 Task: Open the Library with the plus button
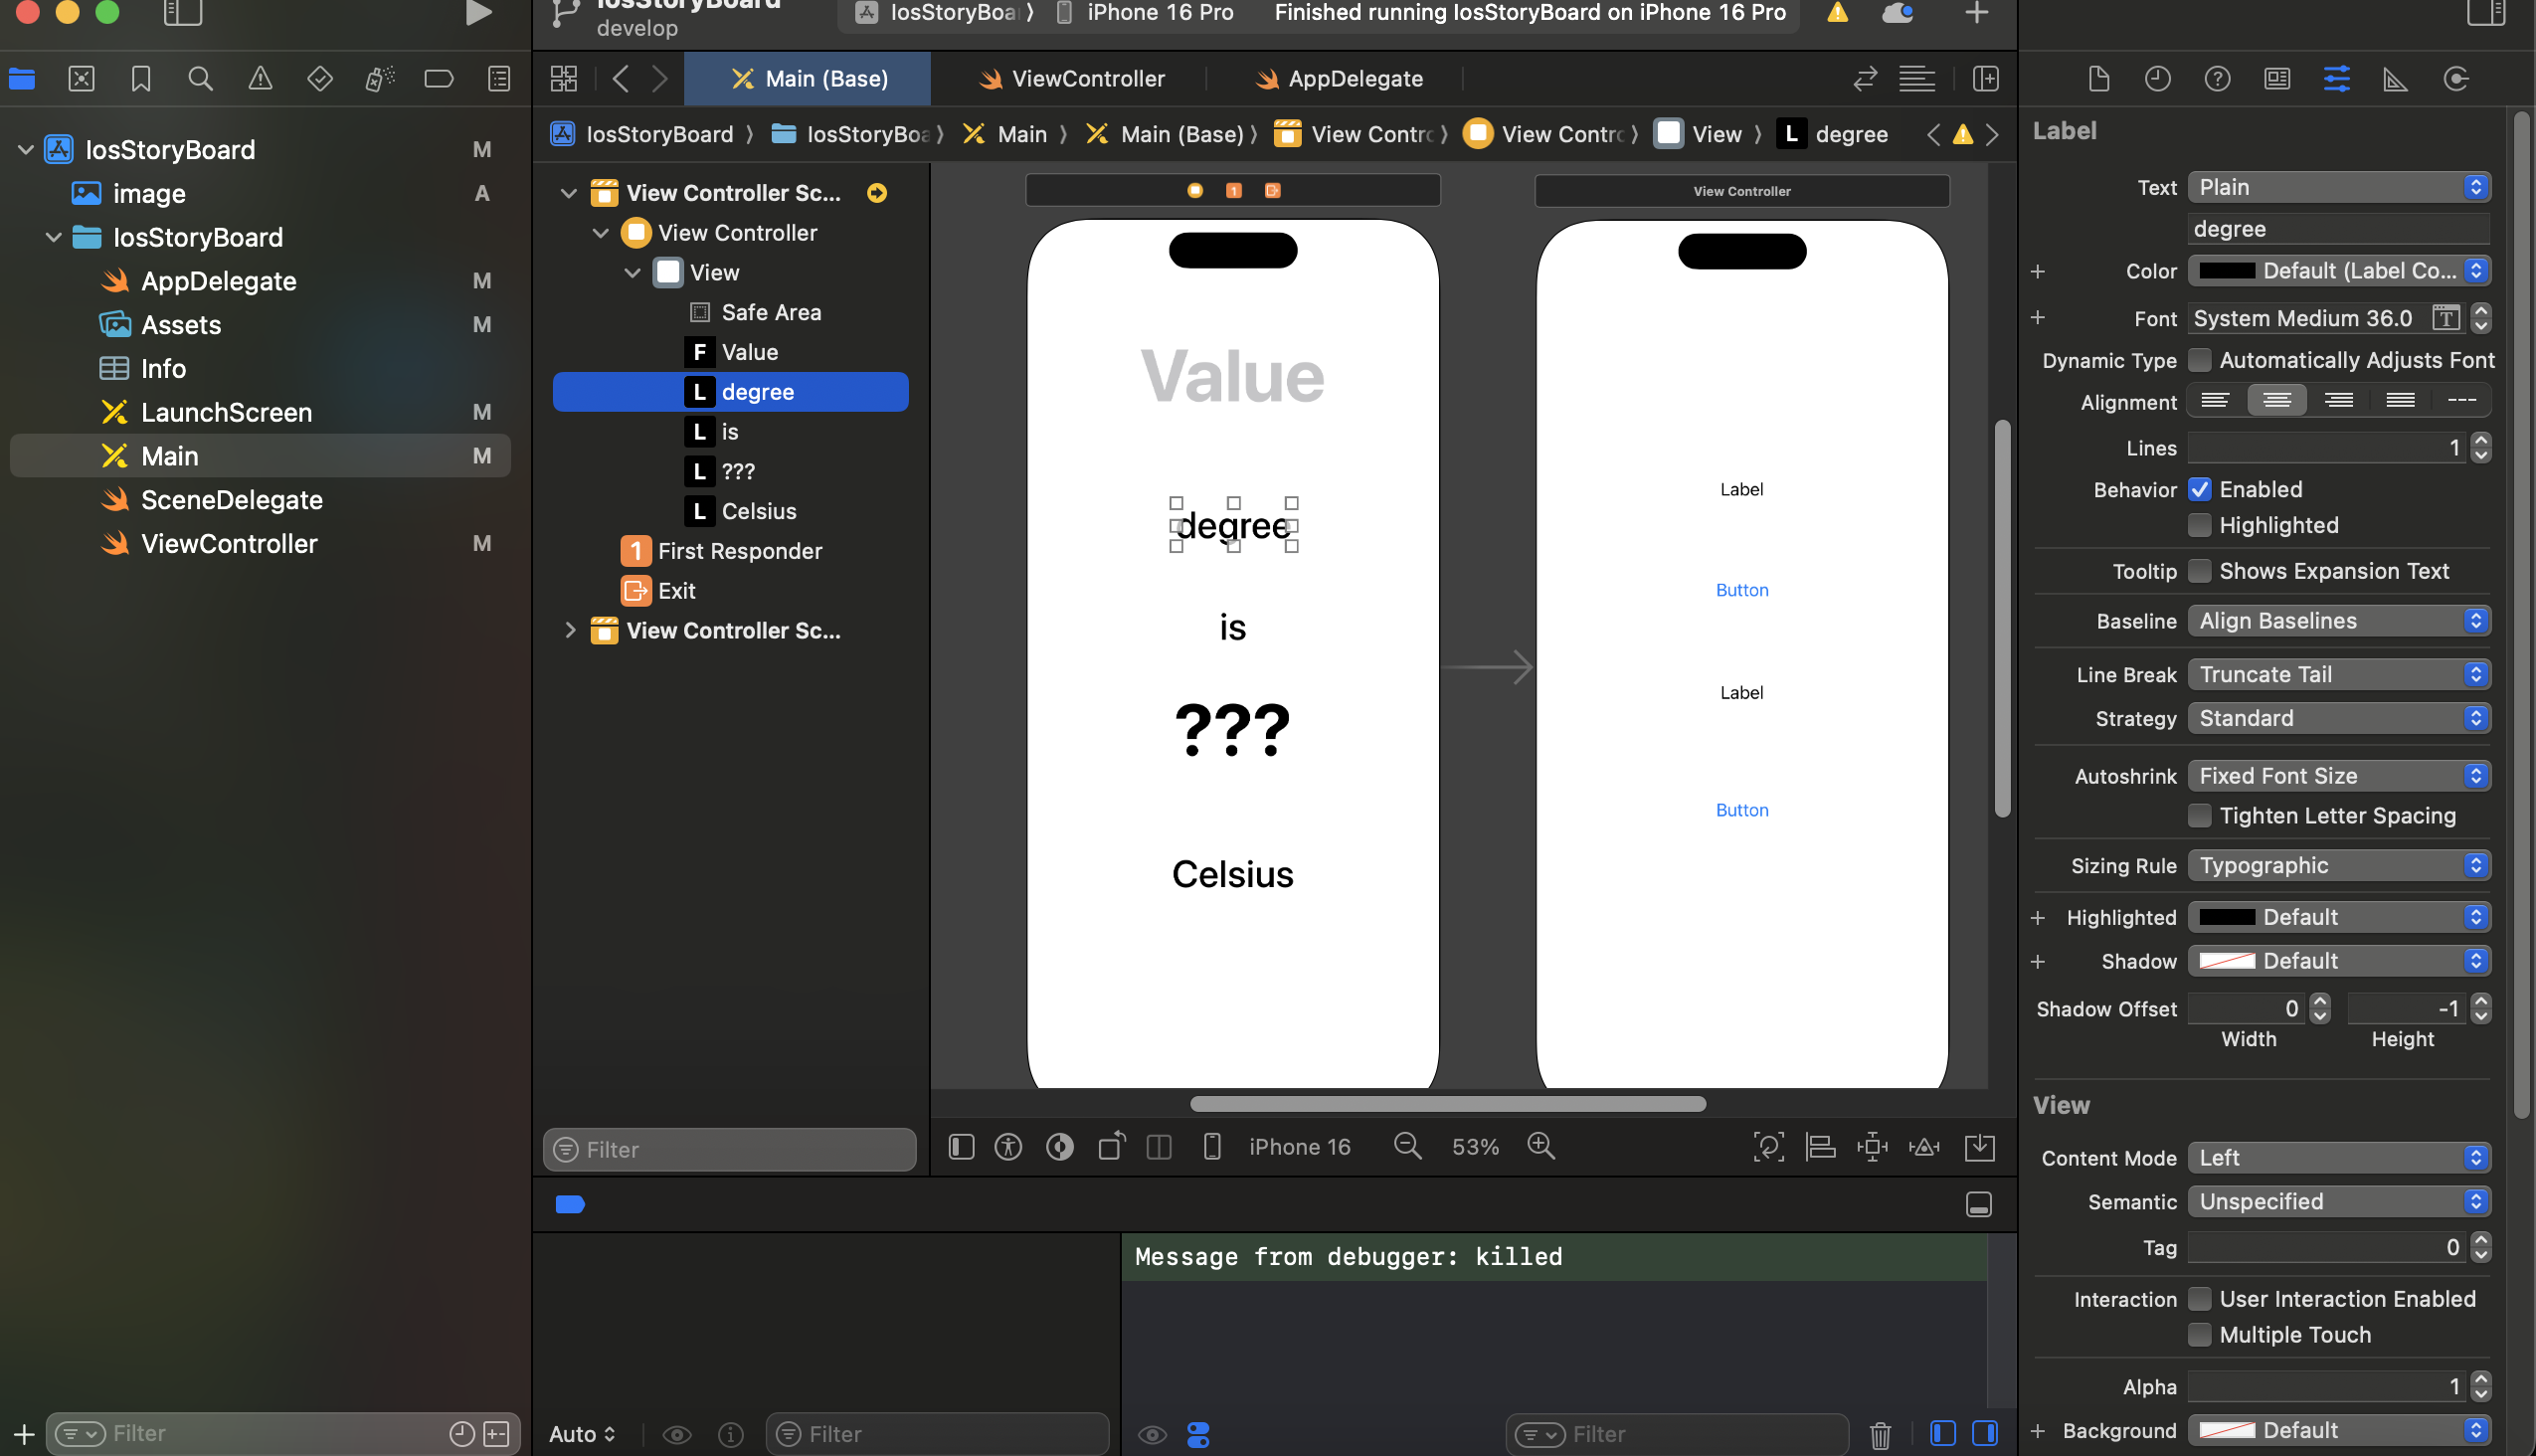point(1977,13)
